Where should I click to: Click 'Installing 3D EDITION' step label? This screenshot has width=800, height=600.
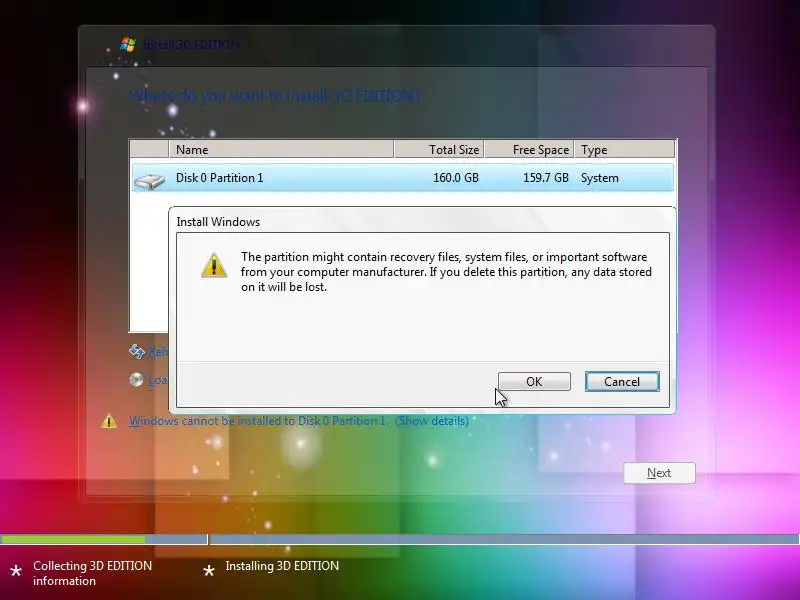click(x=282, y=566)
